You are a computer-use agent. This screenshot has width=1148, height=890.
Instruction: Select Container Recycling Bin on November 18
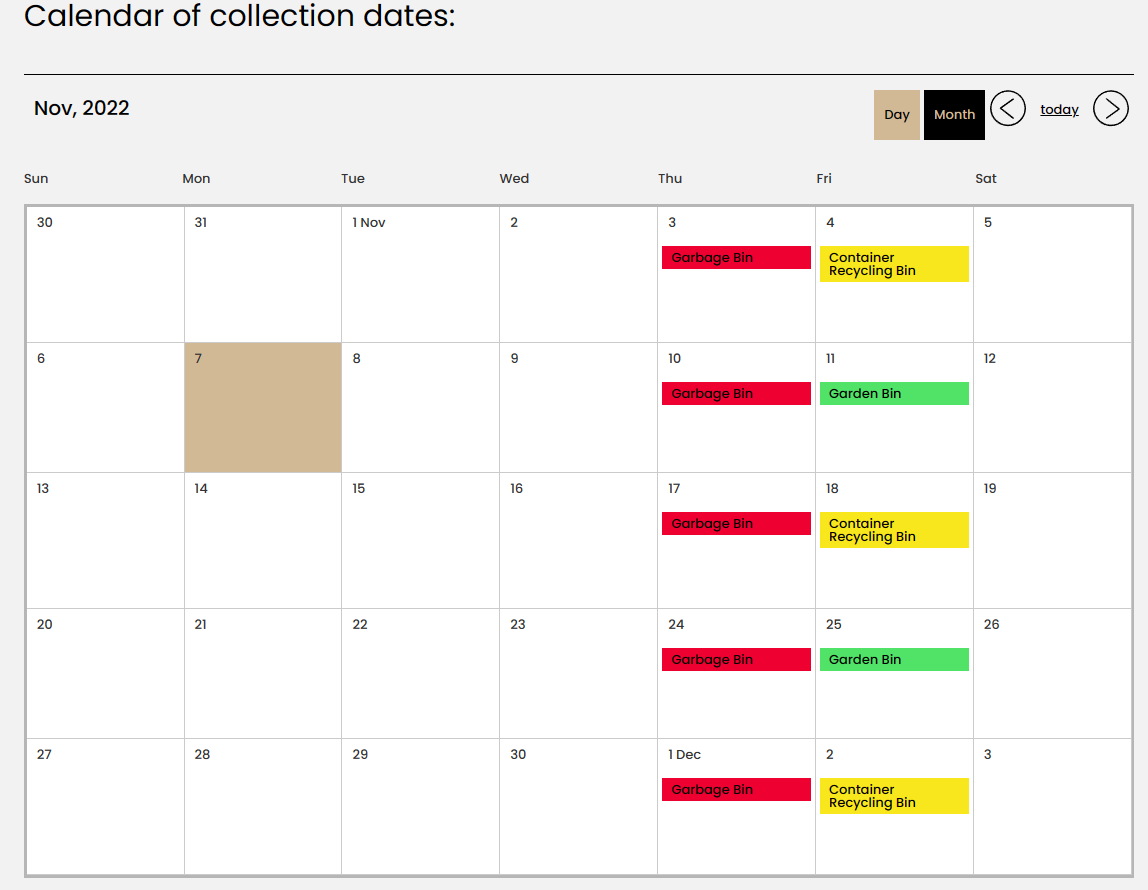(x=894, y=530)
